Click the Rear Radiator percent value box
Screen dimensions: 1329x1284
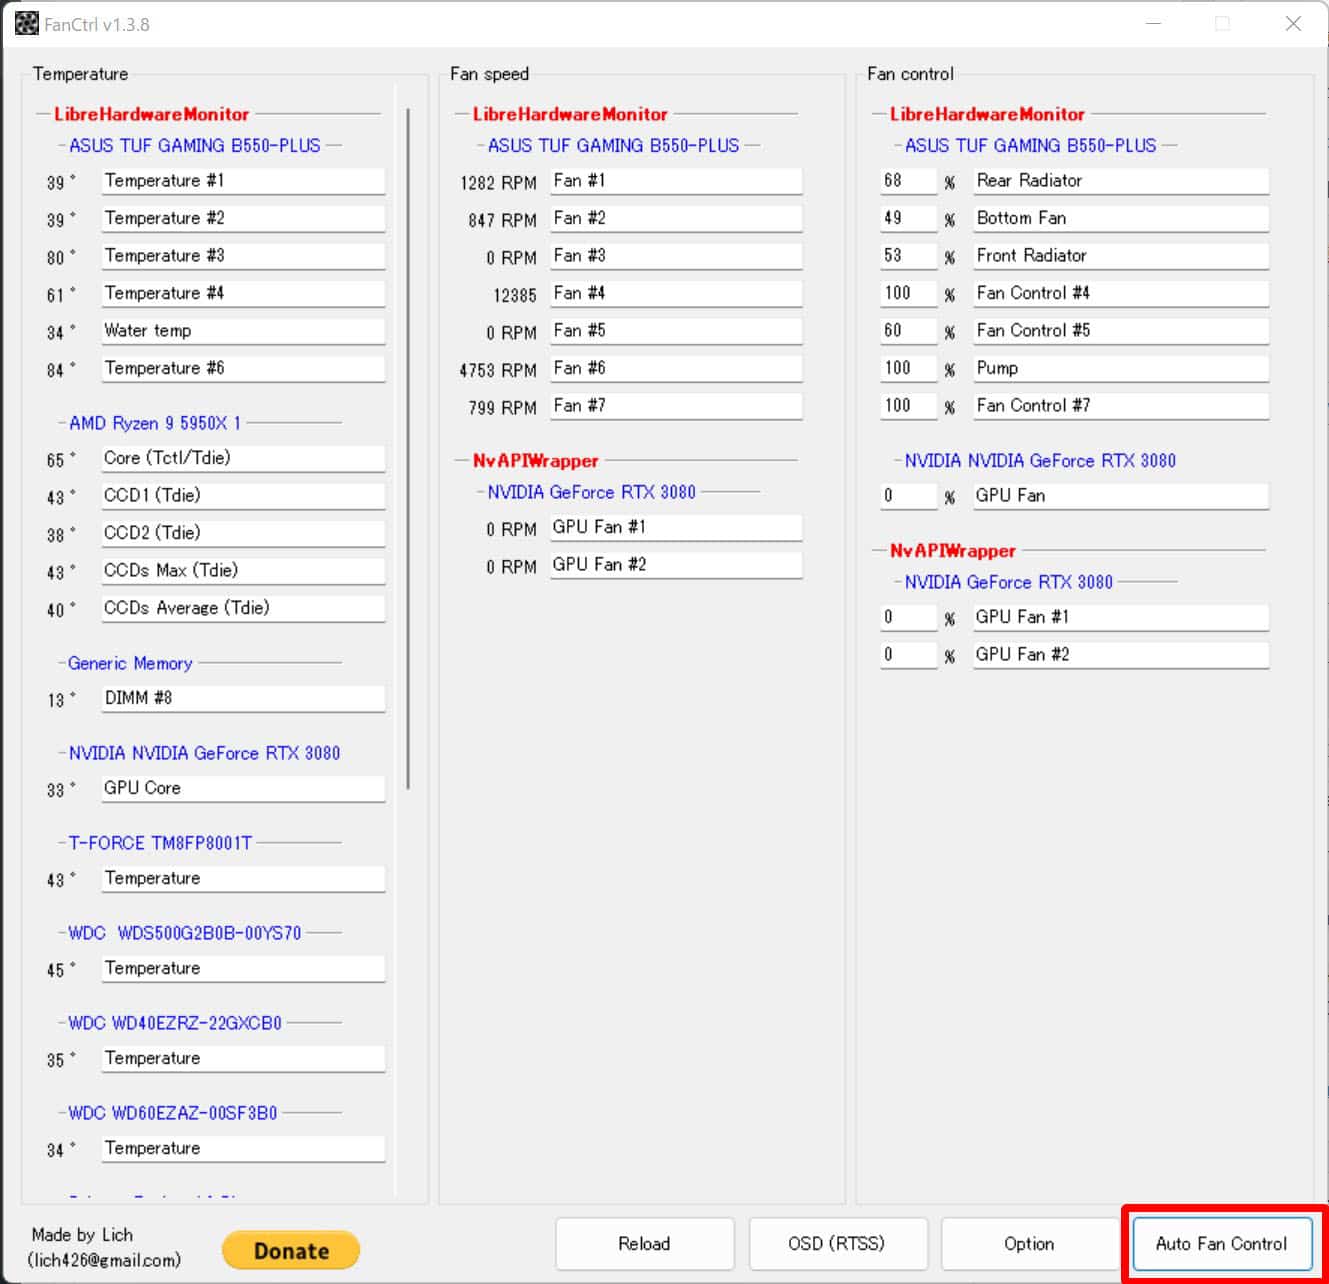coord(908,181)
